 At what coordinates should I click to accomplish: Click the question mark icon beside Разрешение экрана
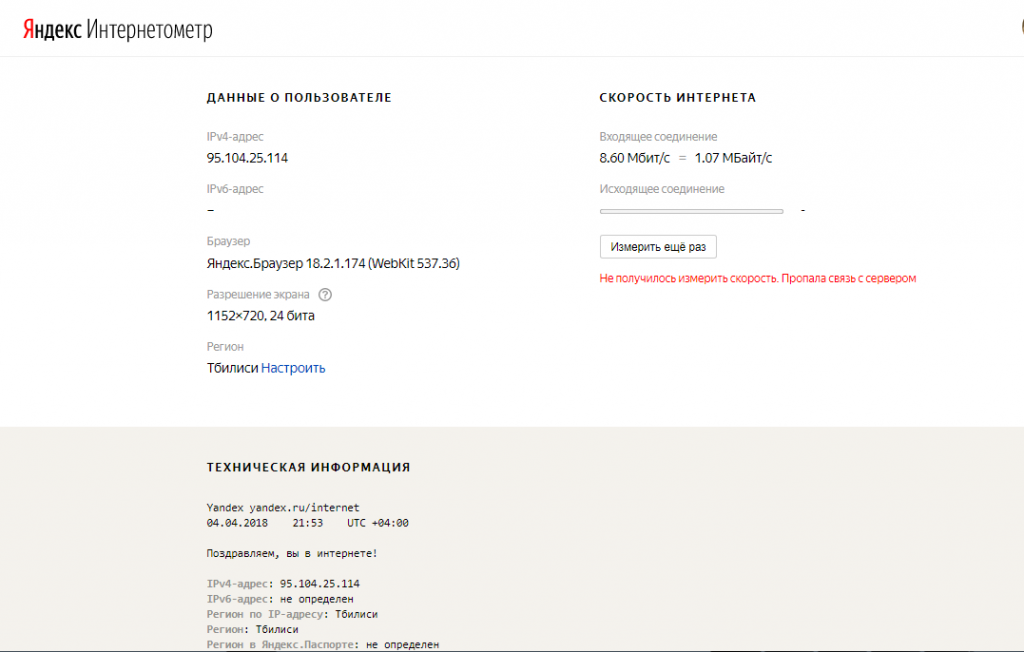point(324,295)
